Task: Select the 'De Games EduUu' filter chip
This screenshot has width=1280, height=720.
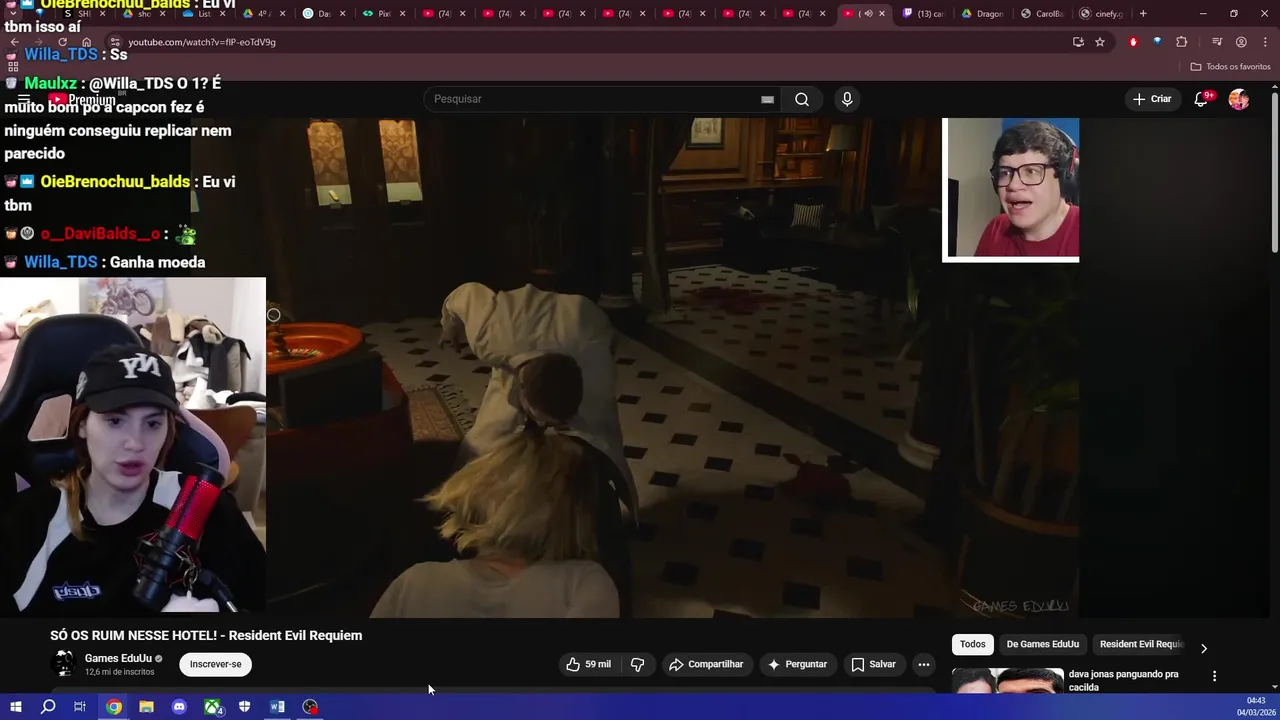Action: coord(1042,644)
